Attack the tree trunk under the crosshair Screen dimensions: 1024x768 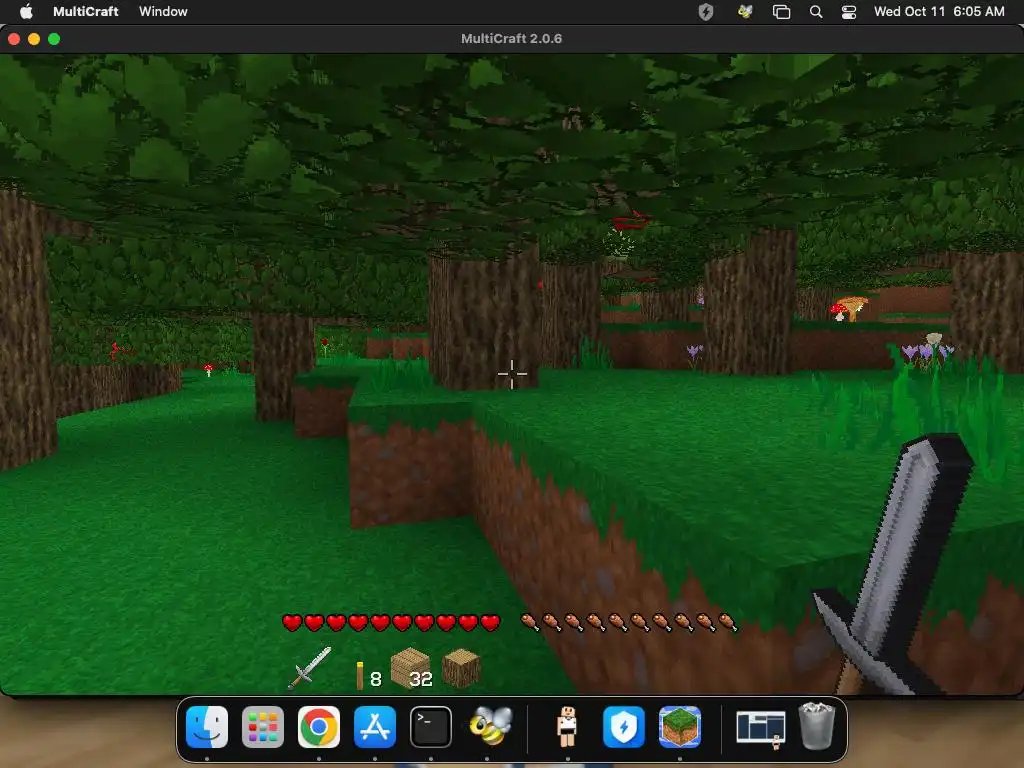tap(484, 320)
